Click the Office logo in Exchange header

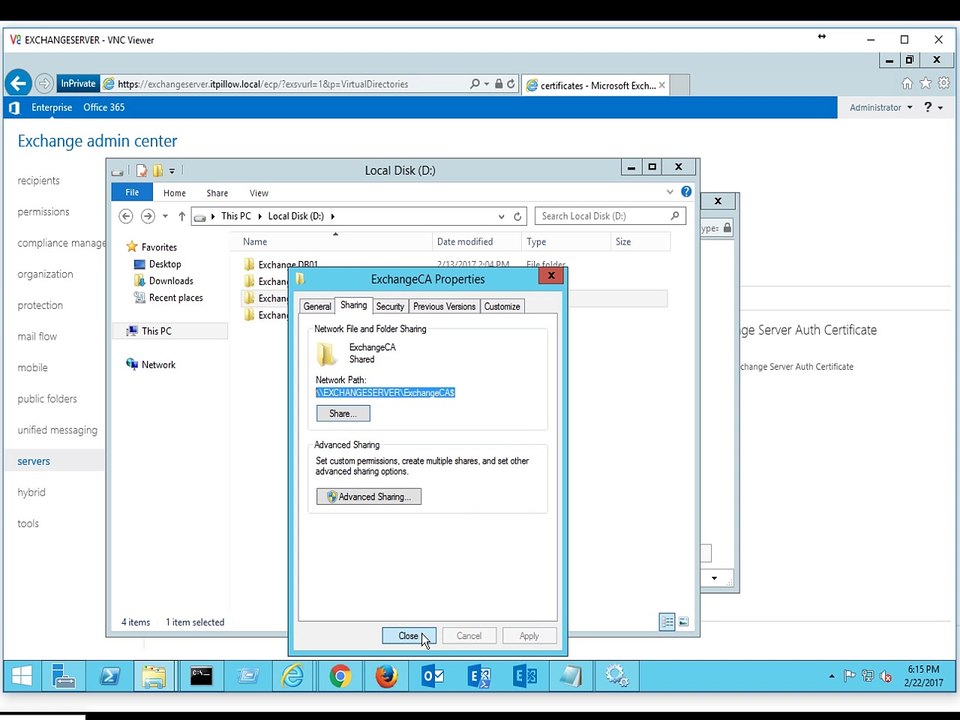[14, 108]
